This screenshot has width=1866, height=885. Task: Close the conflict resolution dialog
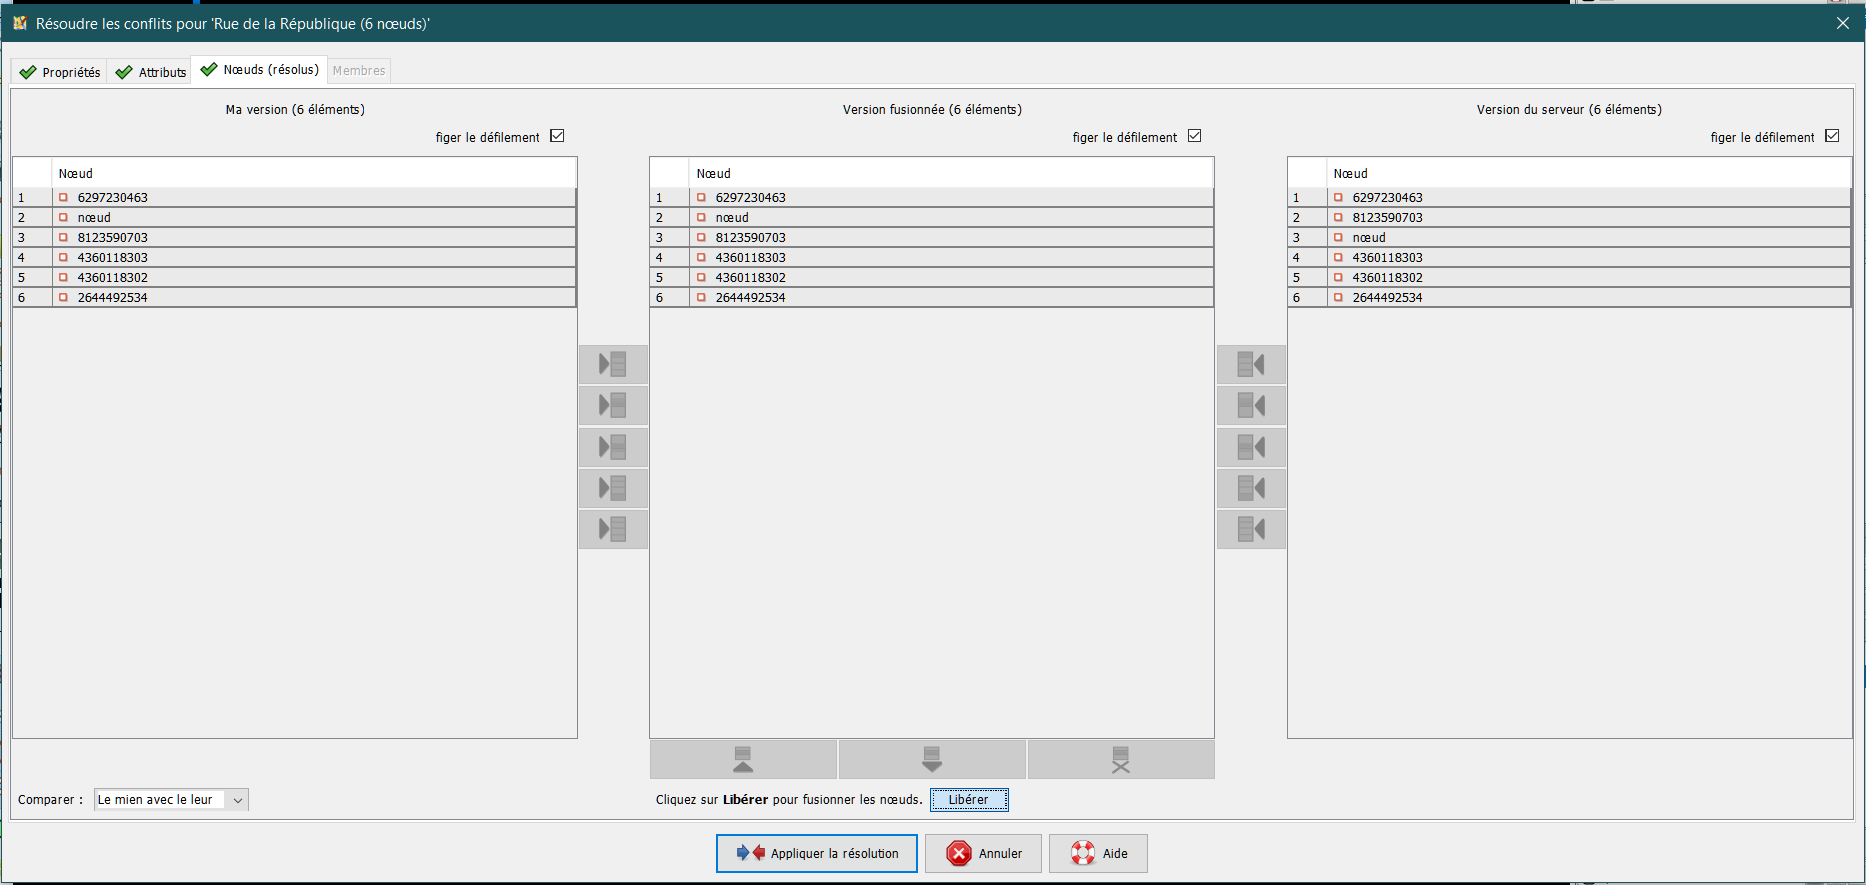pos(1843,23)
